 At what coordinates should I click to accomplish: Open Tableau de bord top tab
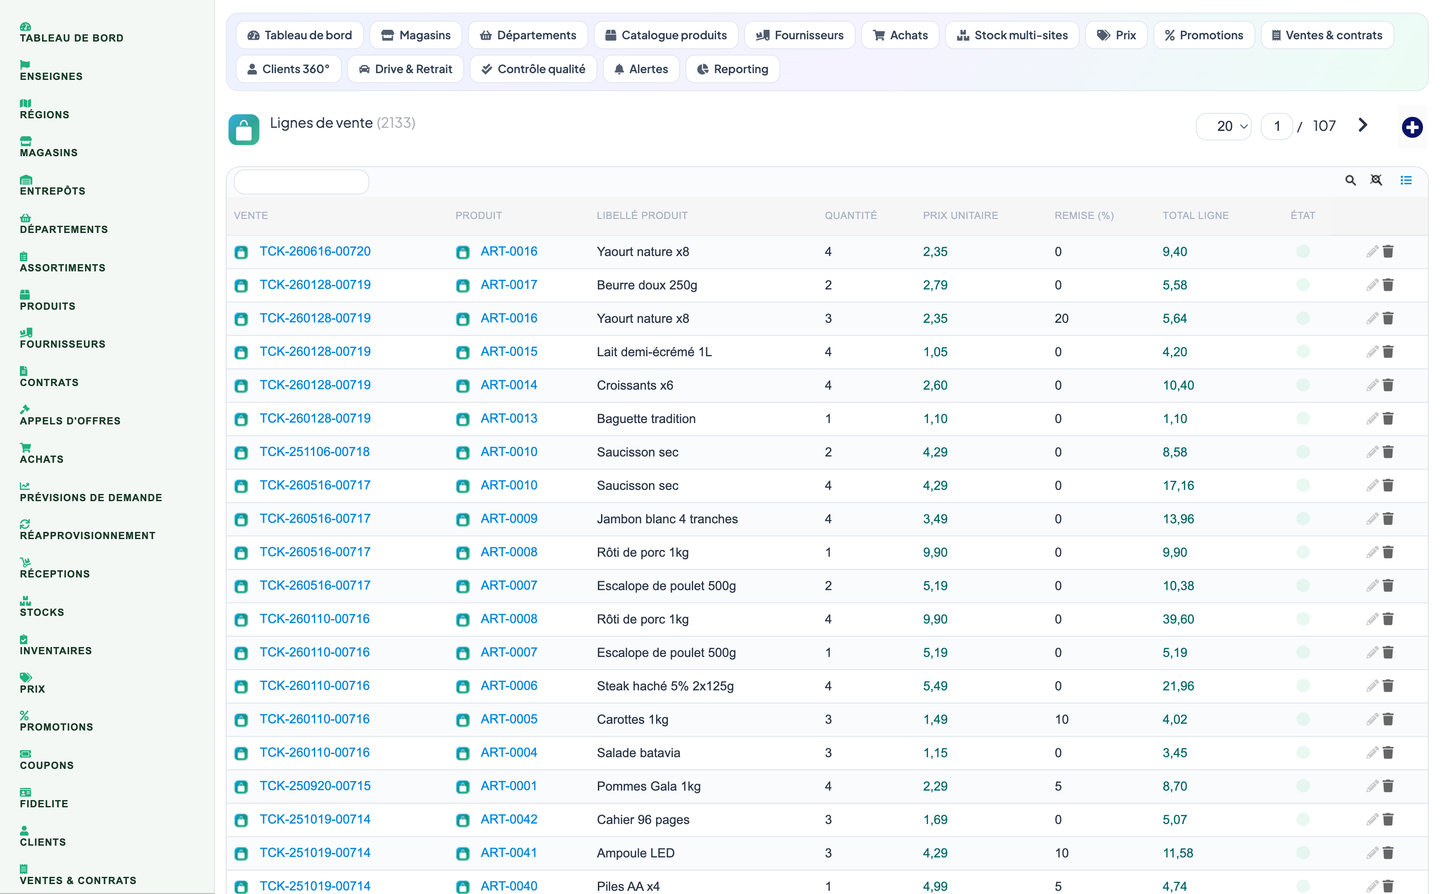click(300, 35)
